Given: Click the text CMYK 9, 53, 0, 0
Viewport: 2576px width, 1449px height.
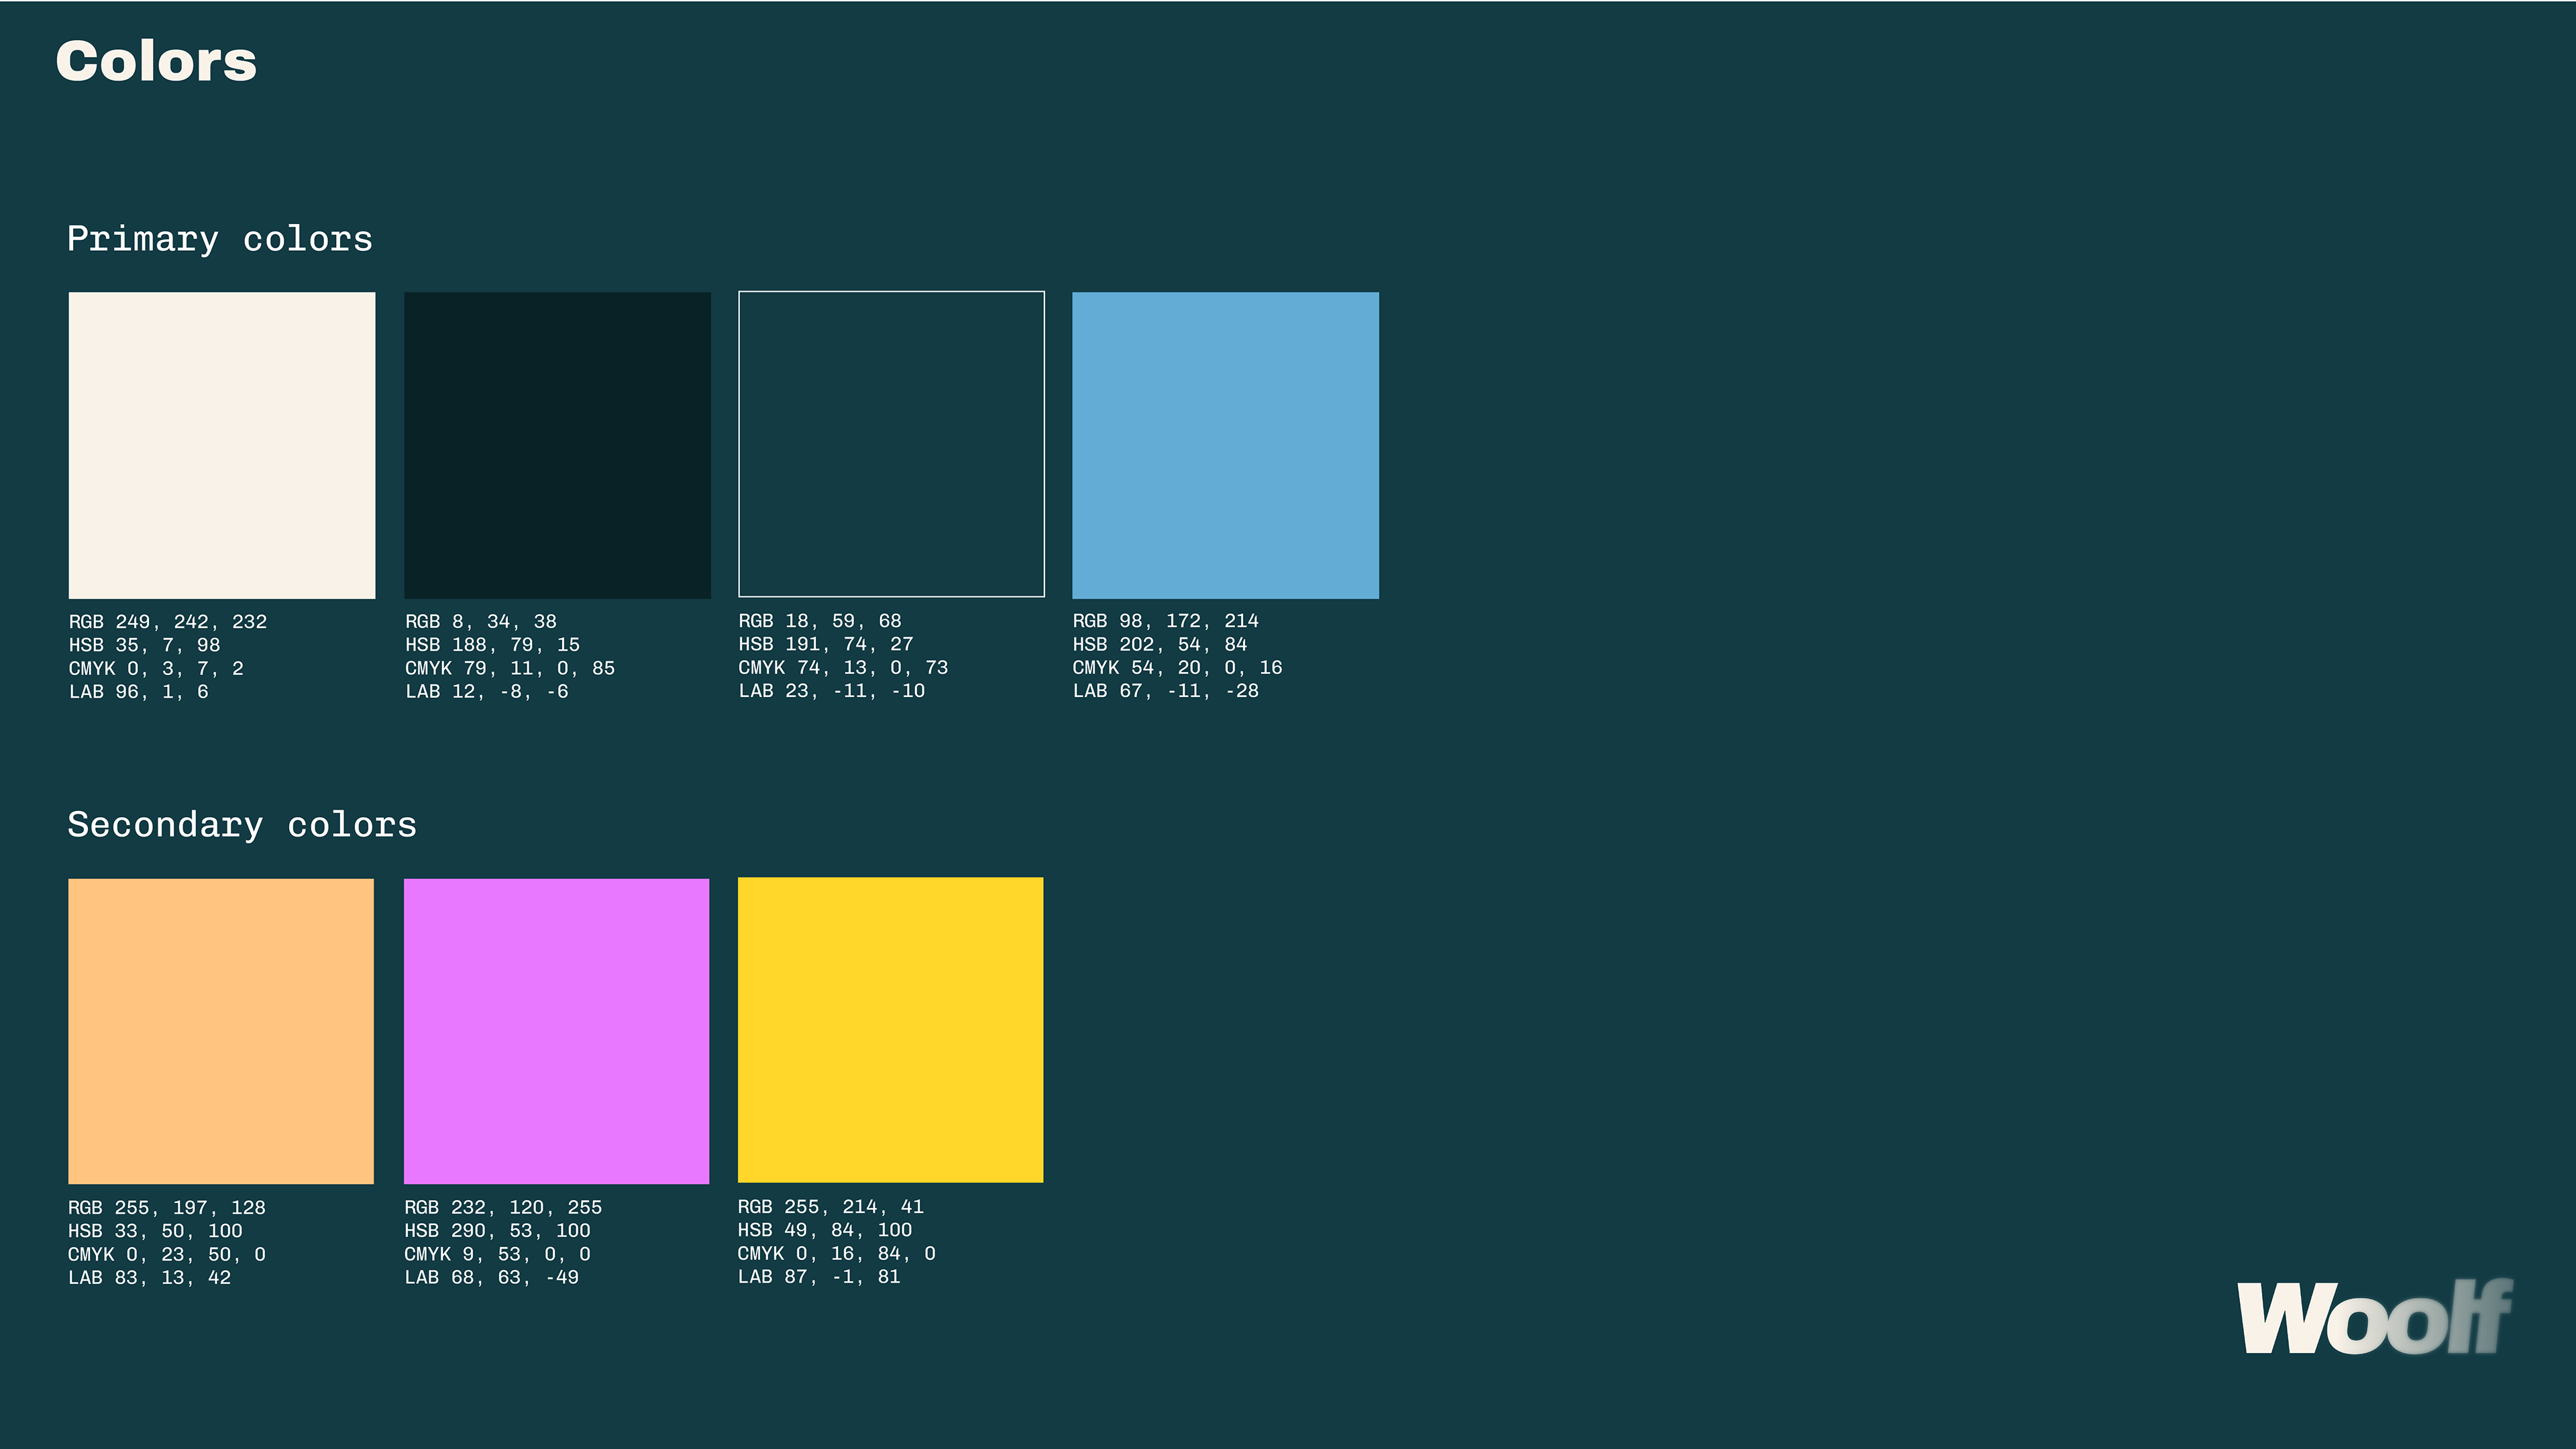Looking at the screenshot, I should [497, 1254].
